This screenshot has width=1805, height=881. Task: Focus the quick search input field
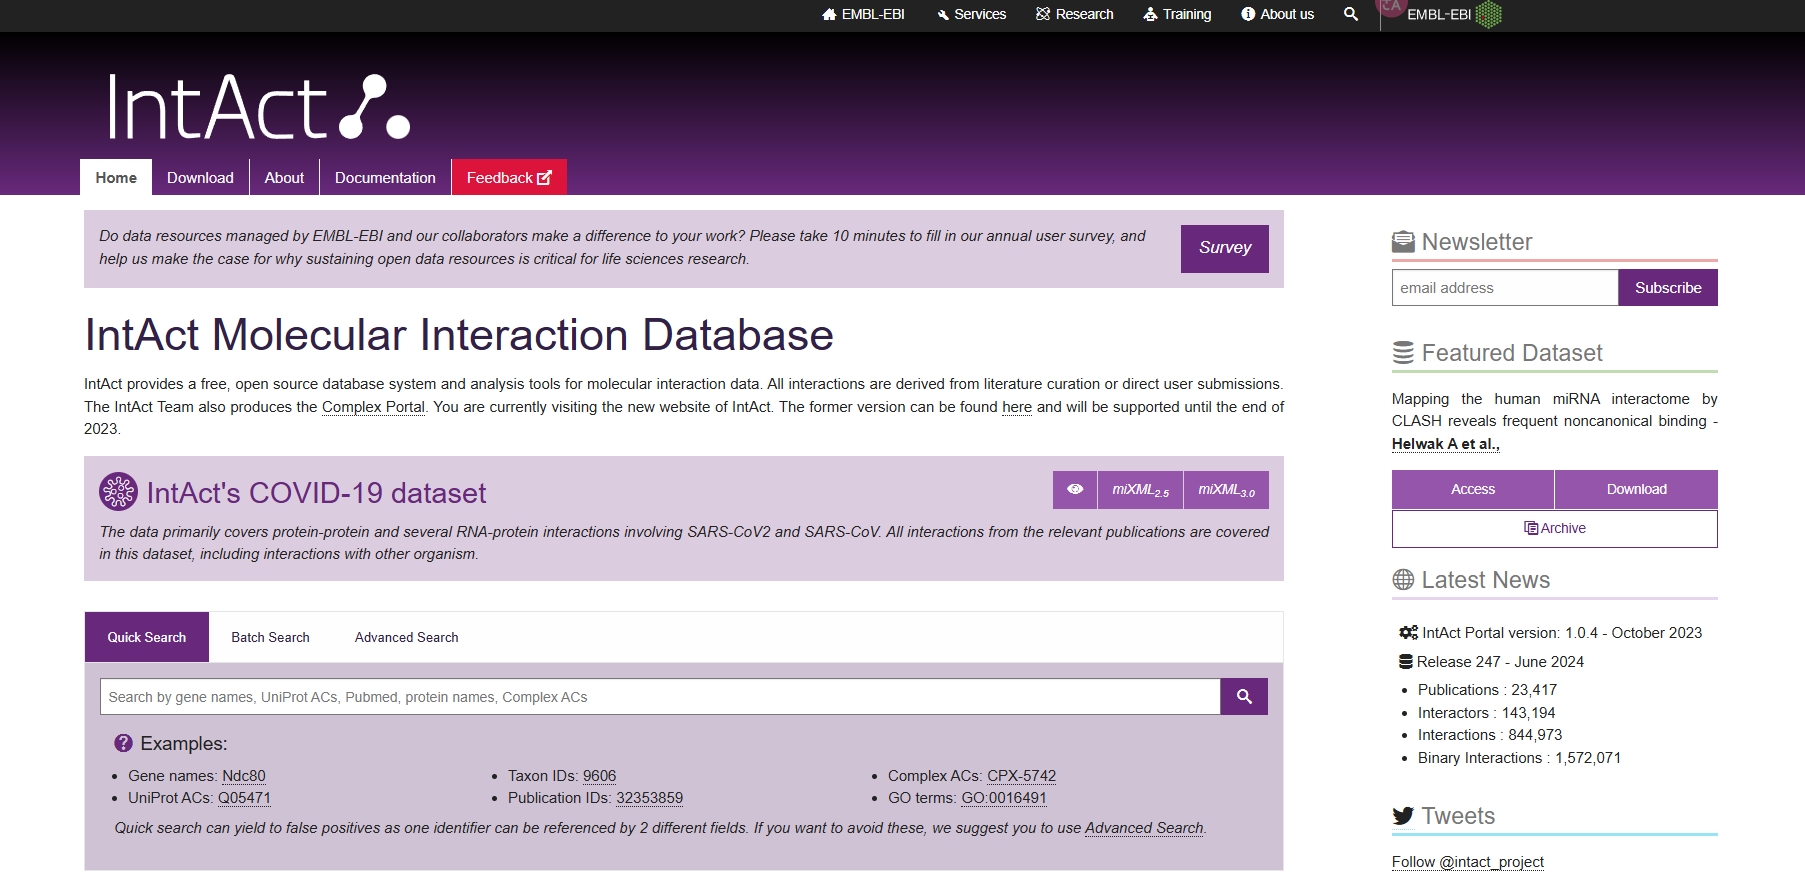[660, 697]
